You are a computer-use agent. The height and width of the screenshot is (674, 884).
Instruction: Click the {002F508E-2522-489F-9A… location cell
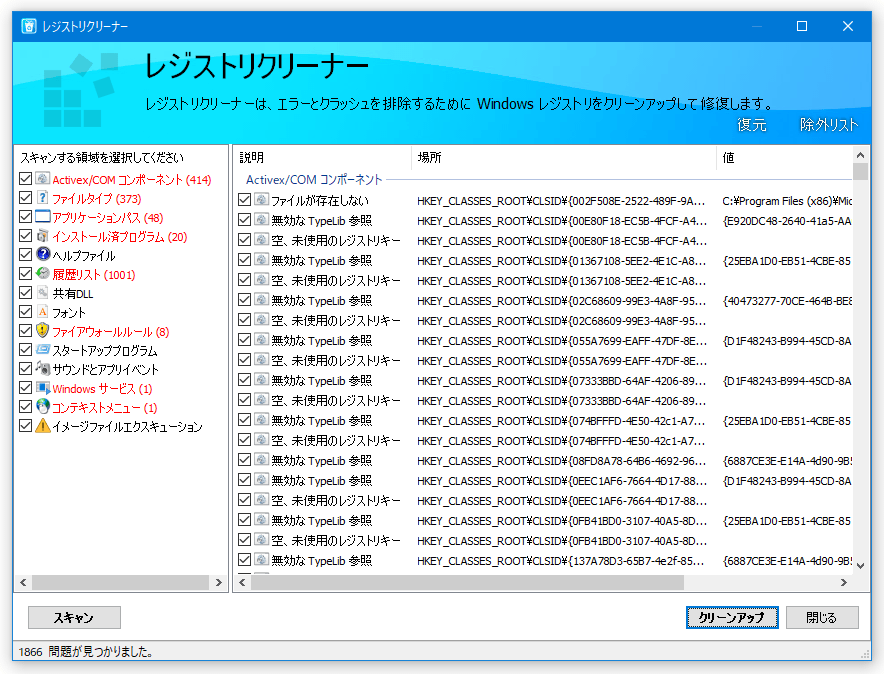click(x=561, y=201)
